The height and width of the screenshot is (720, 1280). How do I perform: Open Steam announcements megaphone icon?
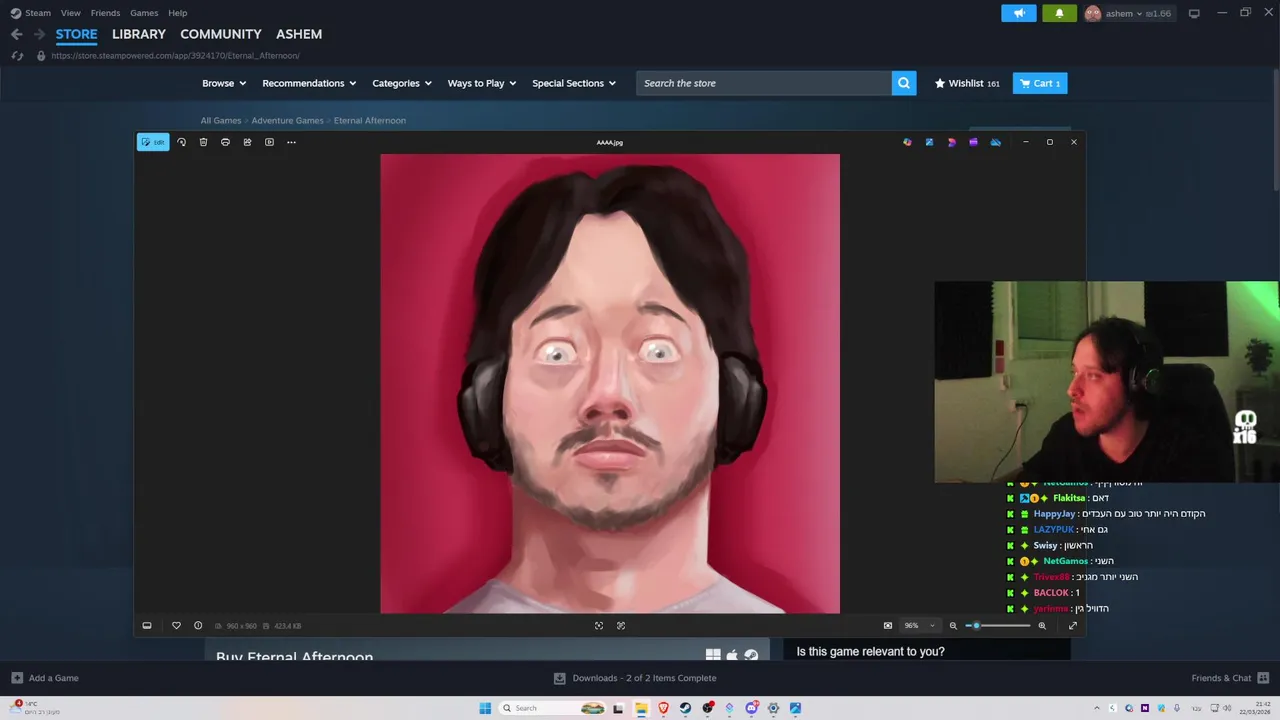1019,13
